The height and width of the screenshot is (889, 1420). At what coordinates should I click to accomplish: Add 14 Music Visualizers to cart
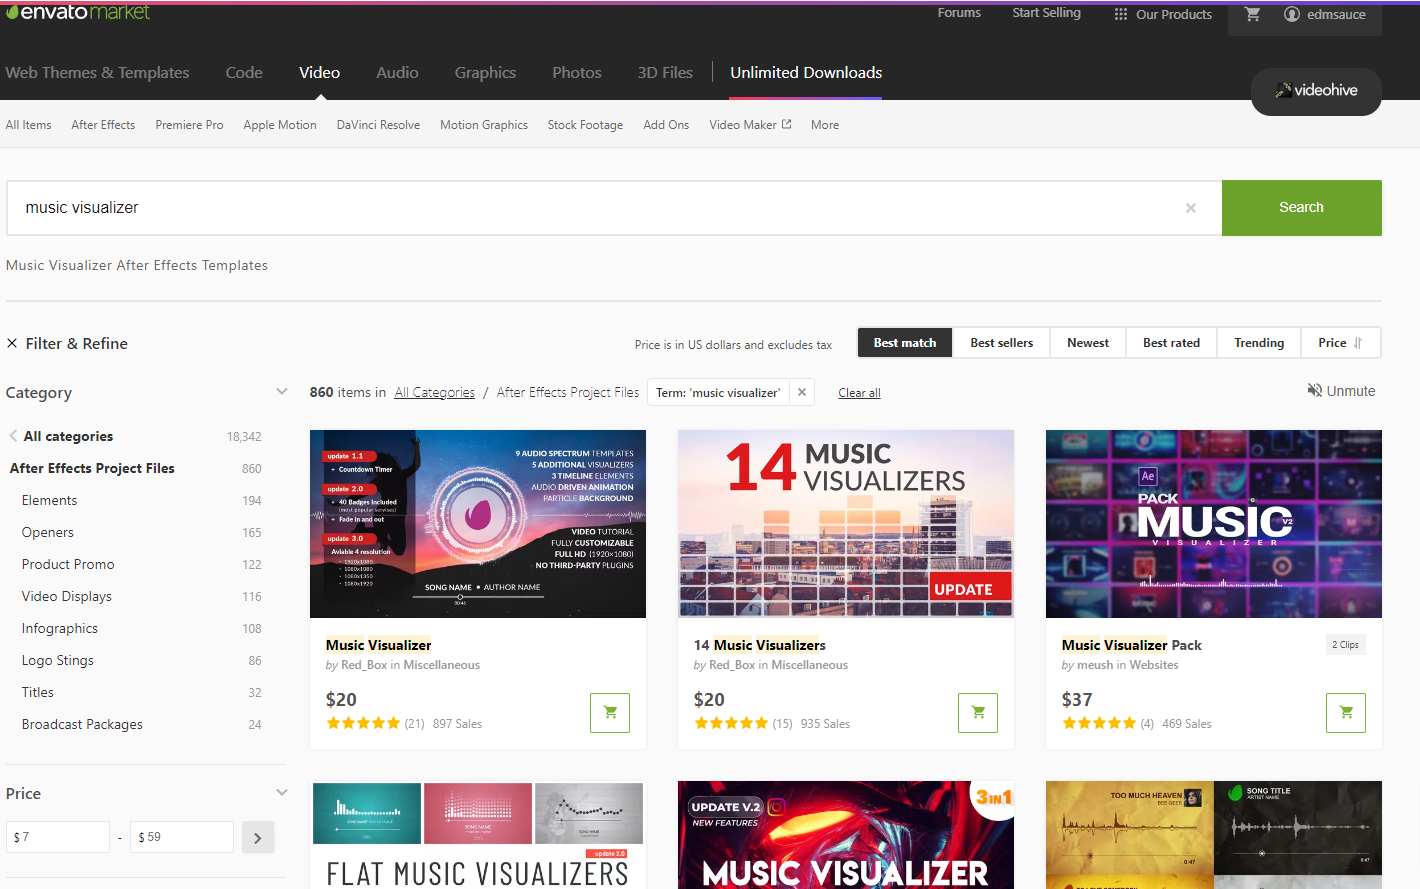click(x=977, y=712)
